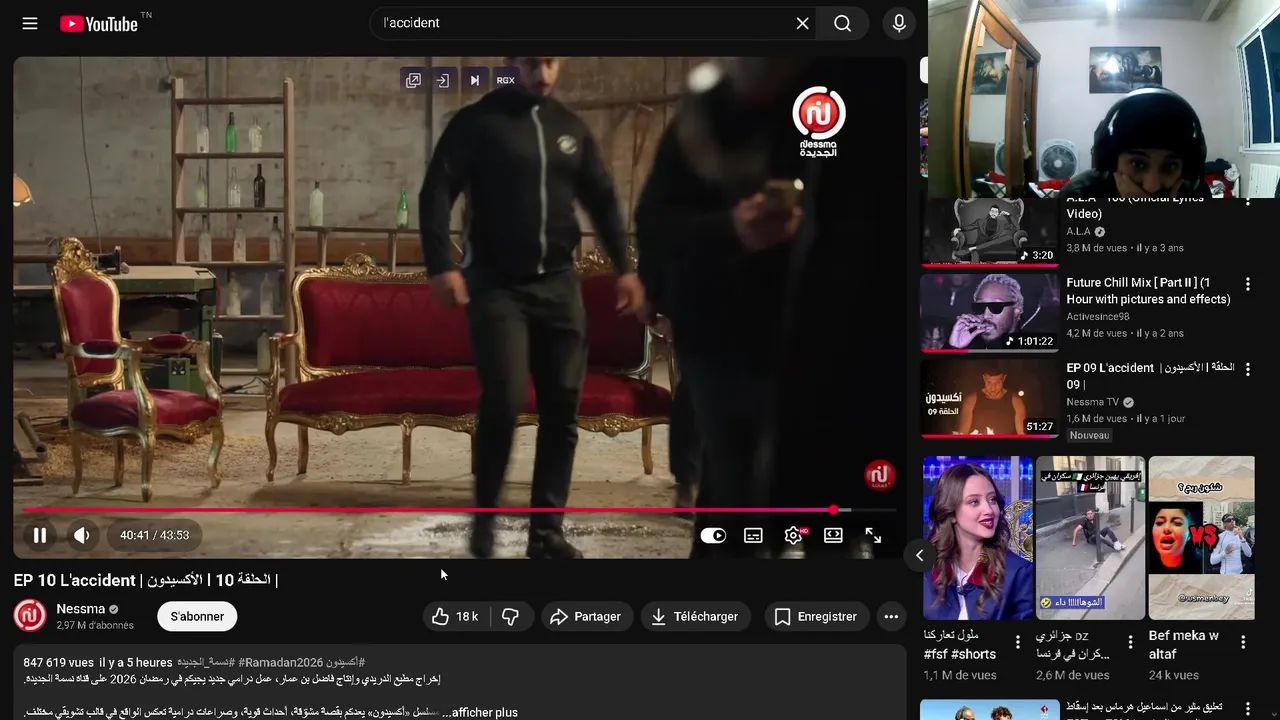Click the Activesince98 channel name

[1100, 317]
